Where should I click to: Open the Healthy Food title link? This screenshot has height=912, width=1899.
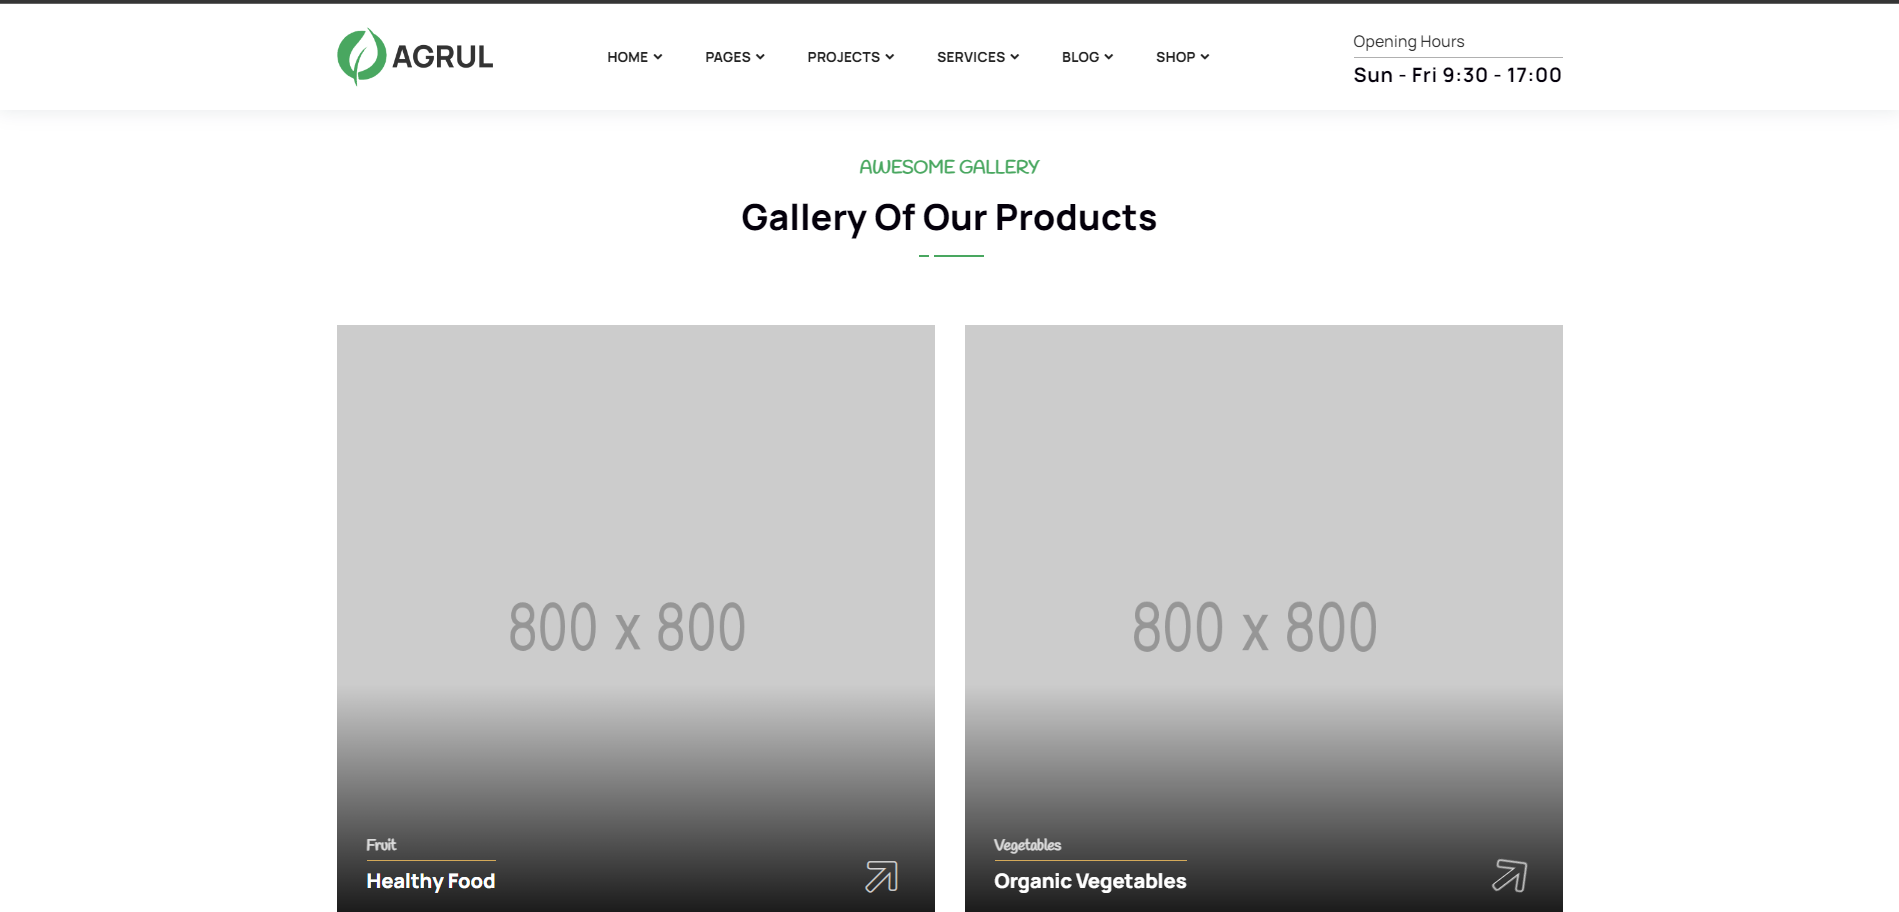(430, 881)
